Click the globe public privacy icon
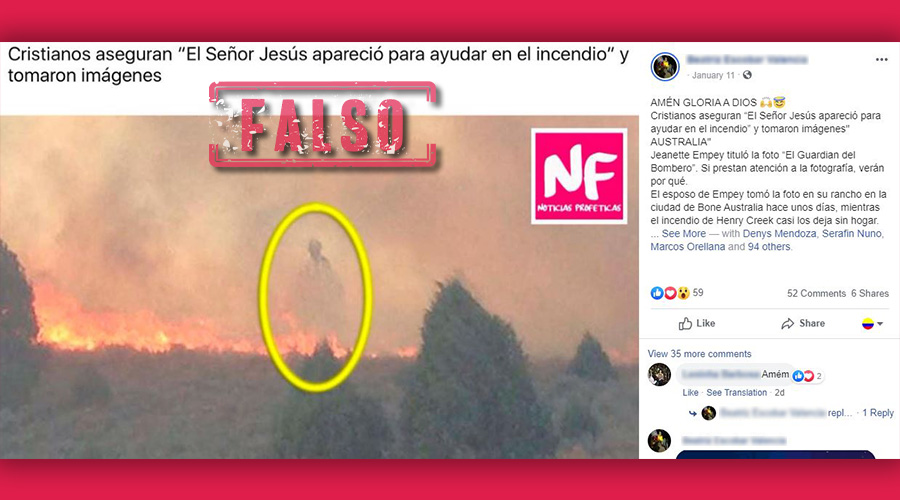900x500 pixels. (747, 75)
